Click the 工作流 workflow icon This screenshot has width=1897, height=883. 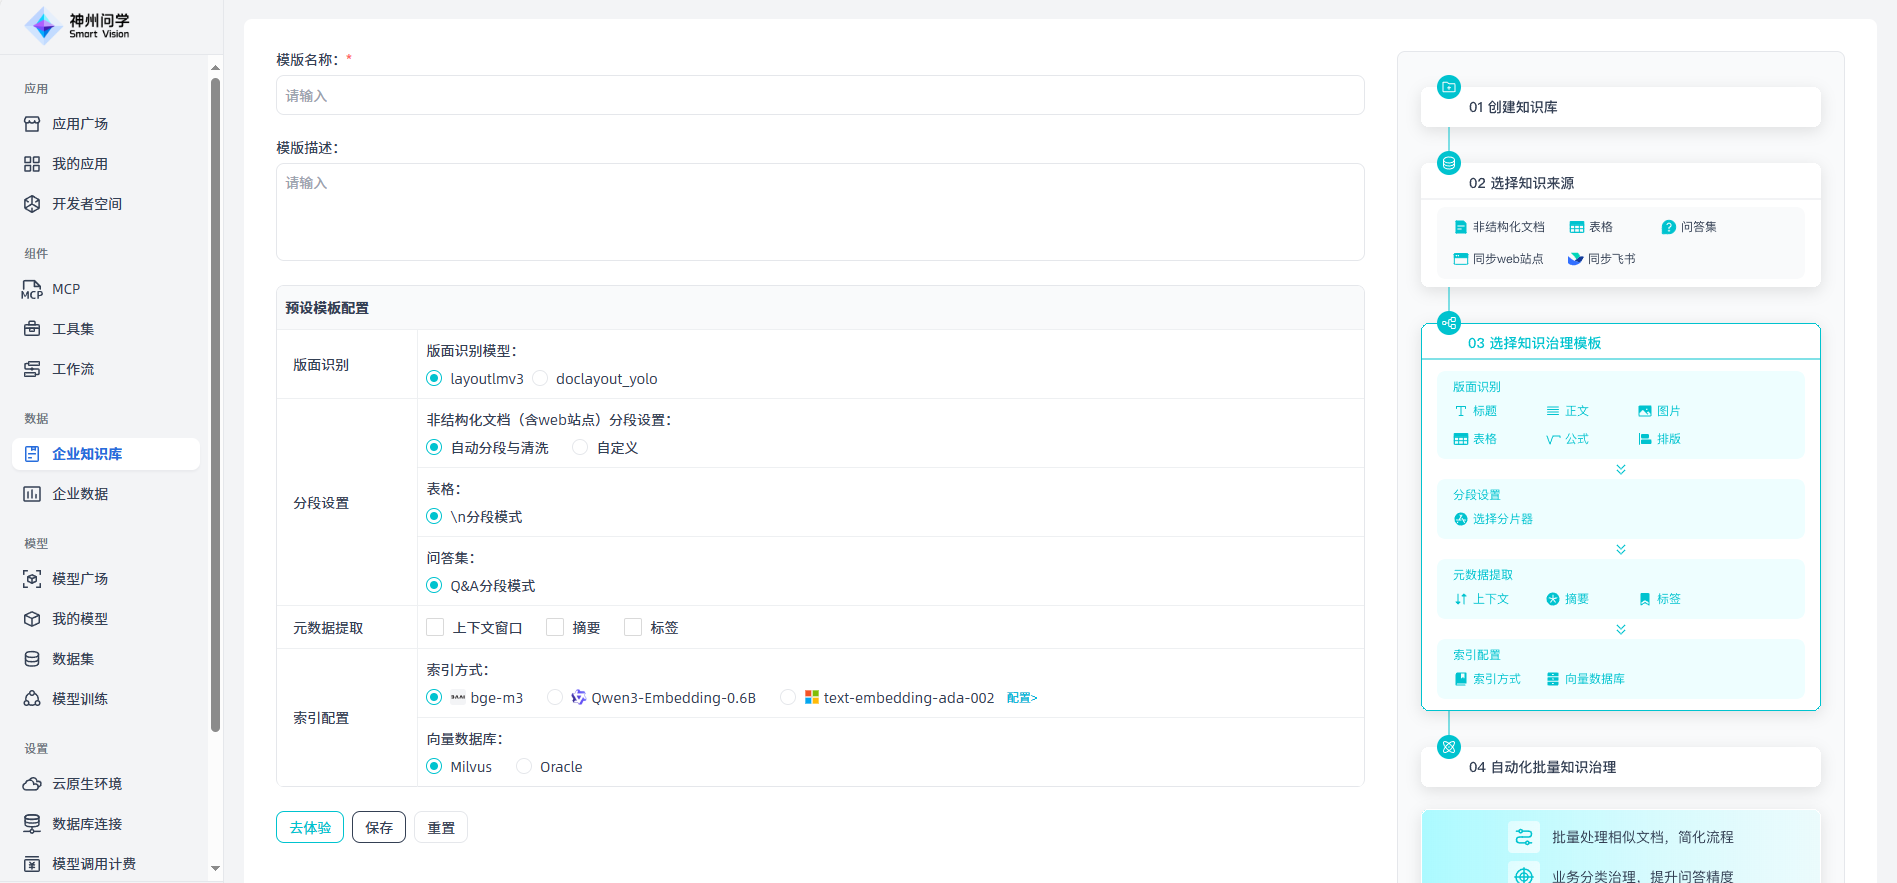(x=32, y=369)
